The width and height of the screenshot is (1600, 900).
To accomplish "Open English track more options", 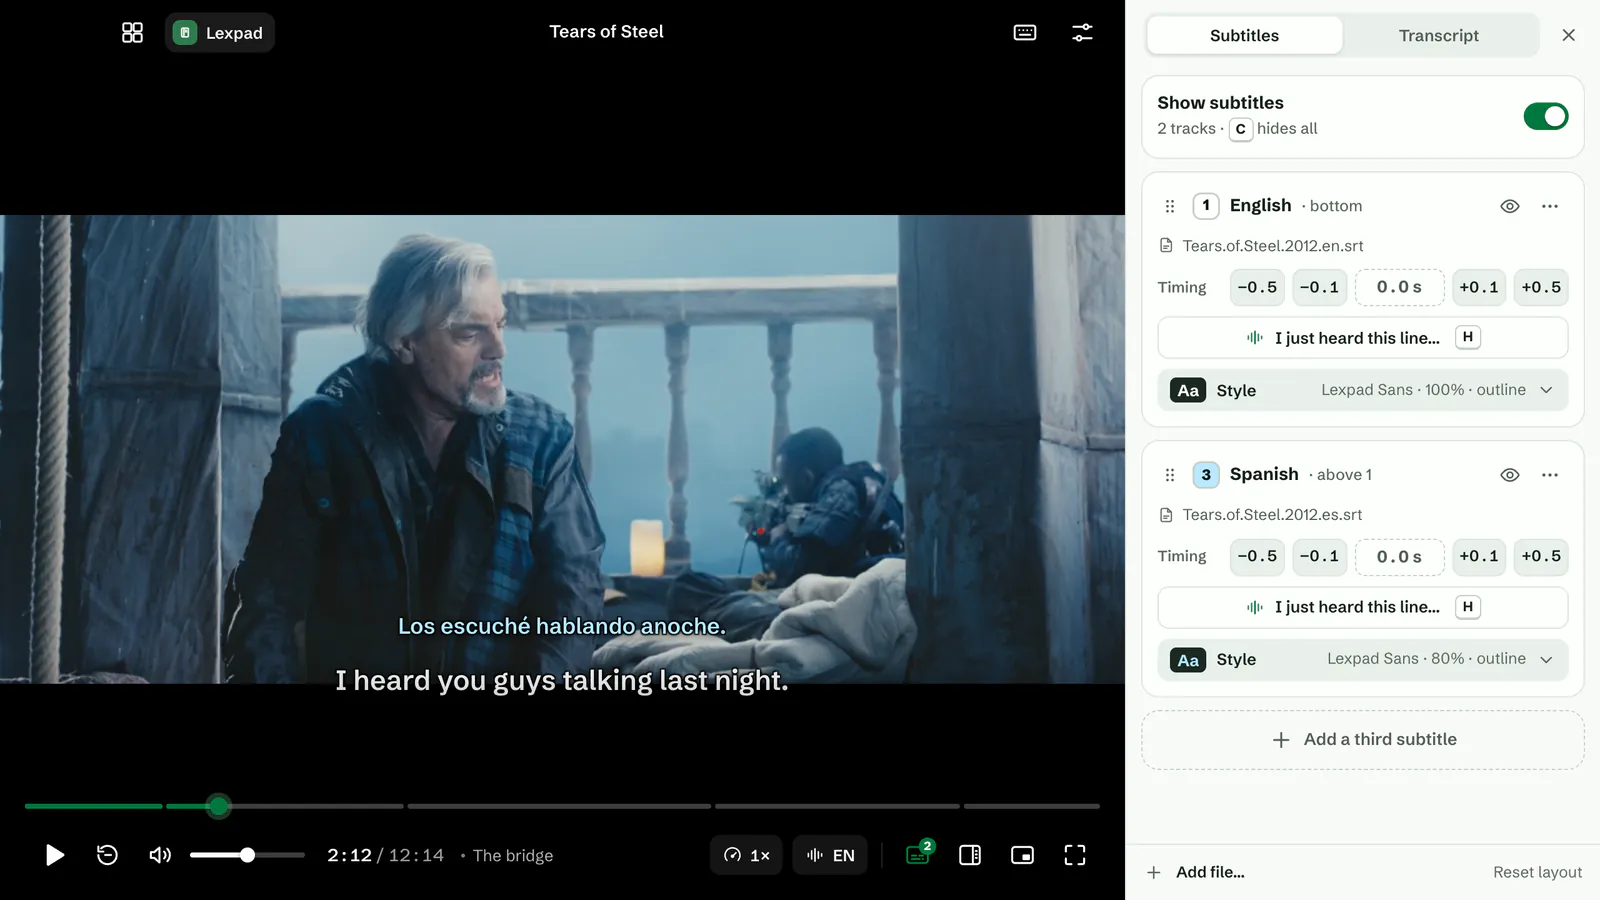I will 1550,206.
